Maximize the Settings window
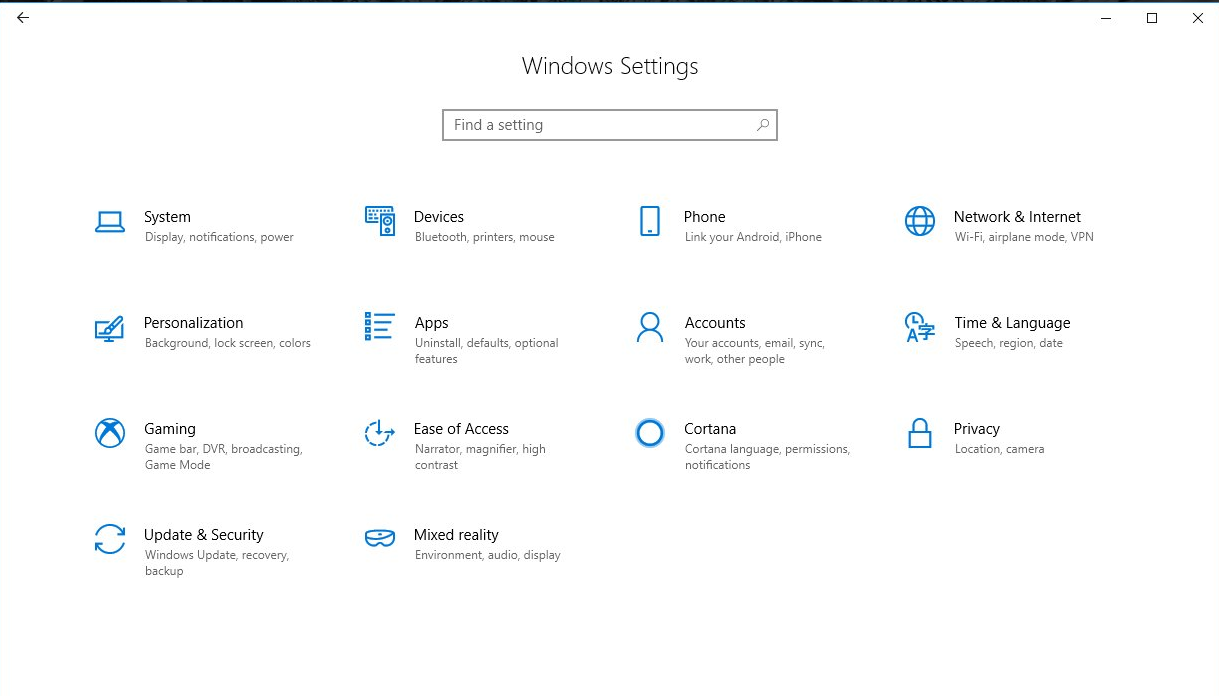 (1152, 18)
